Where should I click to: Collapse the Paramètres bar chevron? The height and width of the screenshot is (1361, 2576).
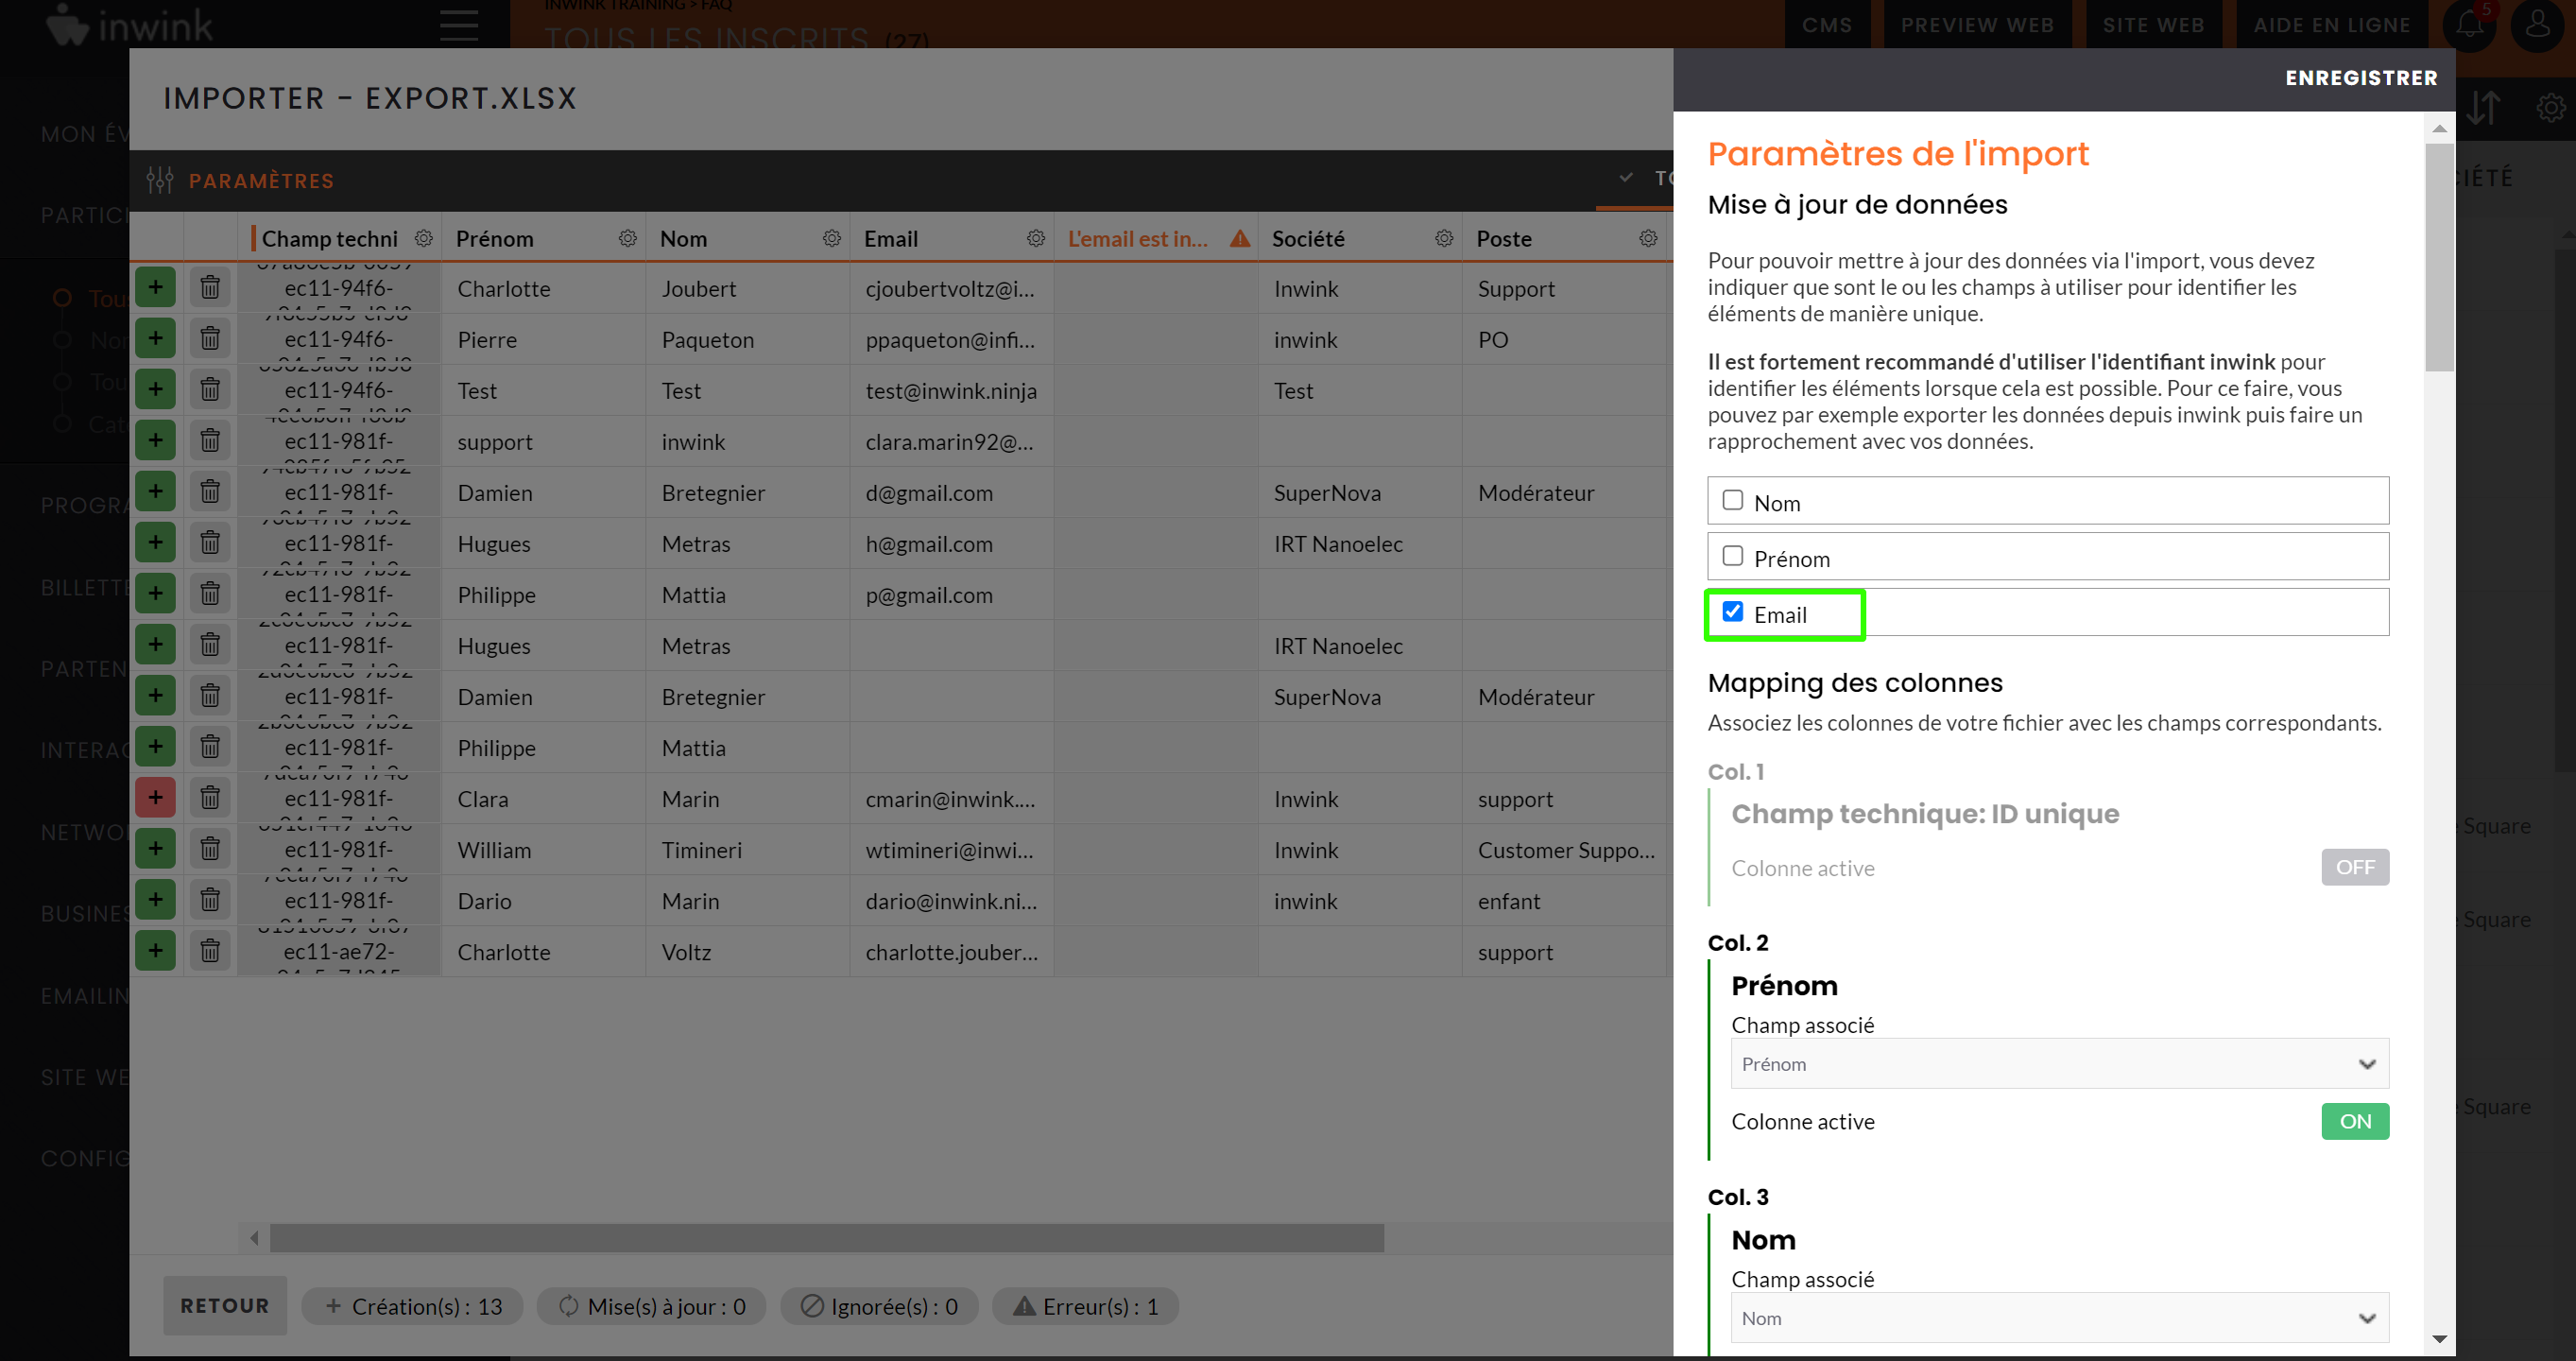[1625, 178]
